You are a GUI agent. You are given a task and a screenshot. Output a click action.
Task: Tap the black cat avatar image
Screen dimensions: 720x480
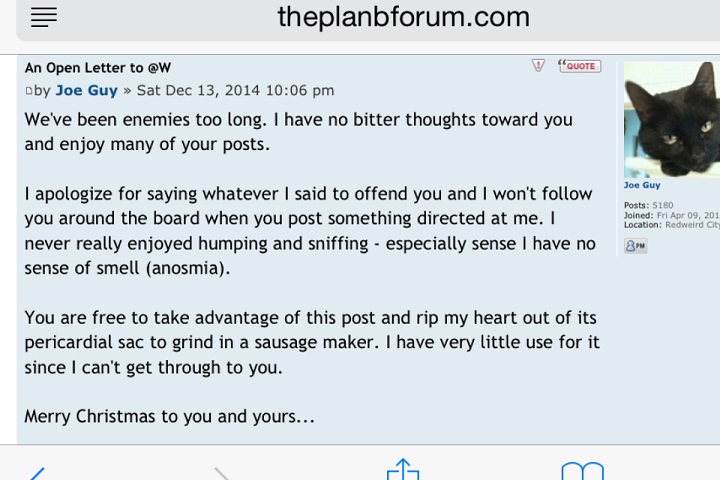point(670,119)
